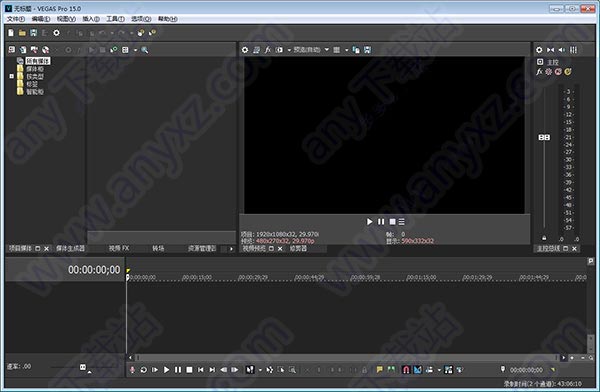Click save snapshot icon in preview toolbar
The height and width of the screenshot is (392, 600).
pyautogui.click(x=367, y=50)
